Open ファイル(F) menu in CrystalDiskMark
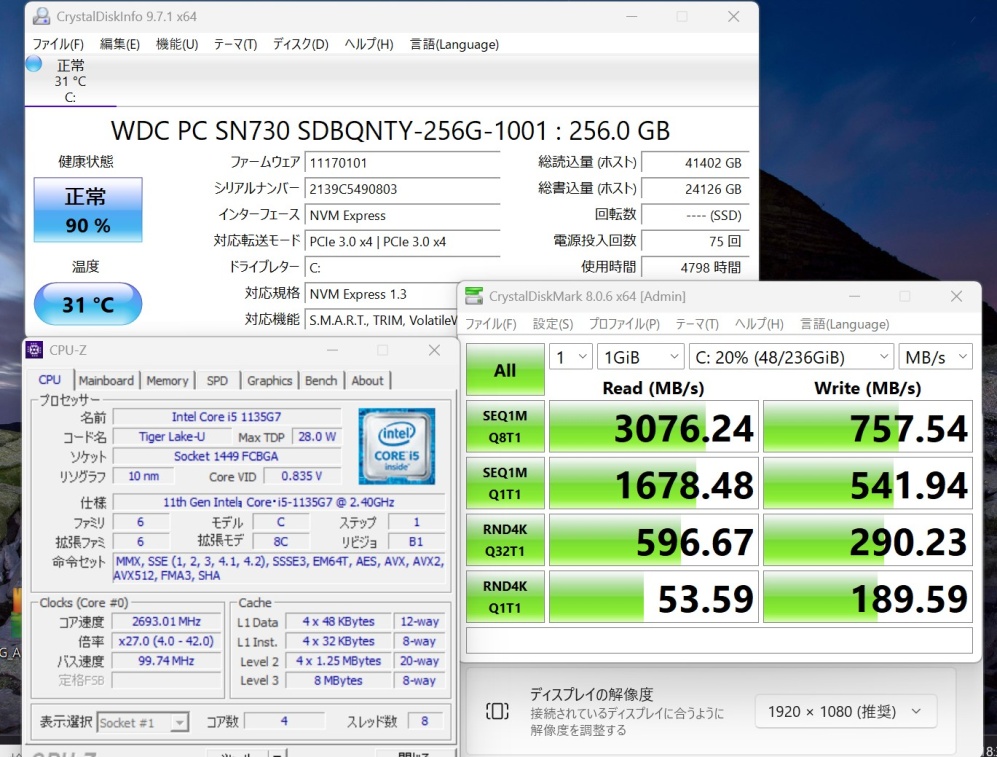This screenshot has width=997, height=757. pos(491,324)
